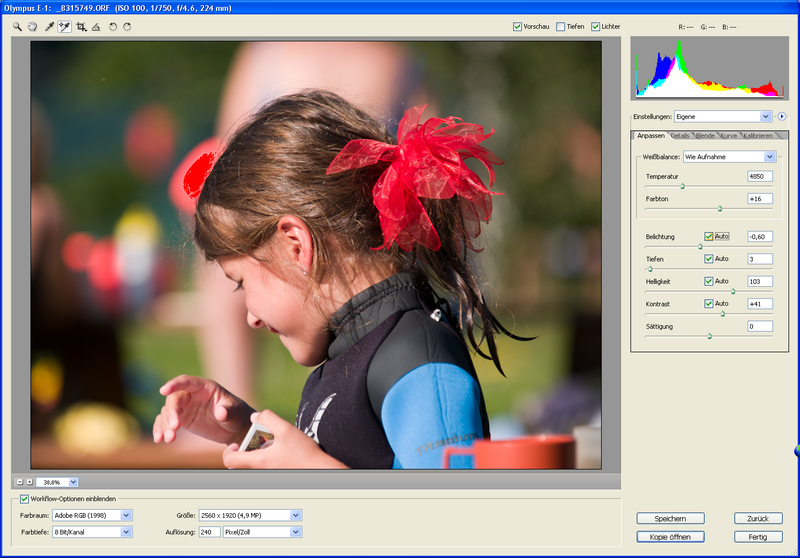Select the White Balance eyedropper tool

[49, 27]
